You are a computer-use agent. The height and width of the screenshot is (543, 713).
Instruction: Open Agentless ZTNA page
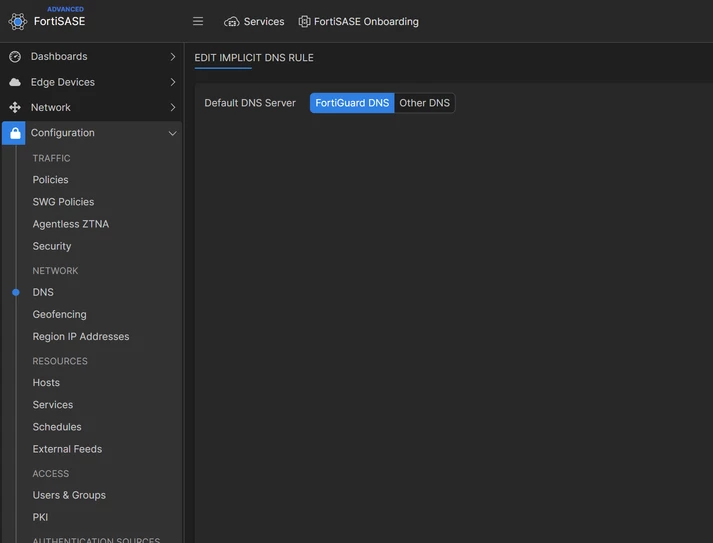coord(70,224)
